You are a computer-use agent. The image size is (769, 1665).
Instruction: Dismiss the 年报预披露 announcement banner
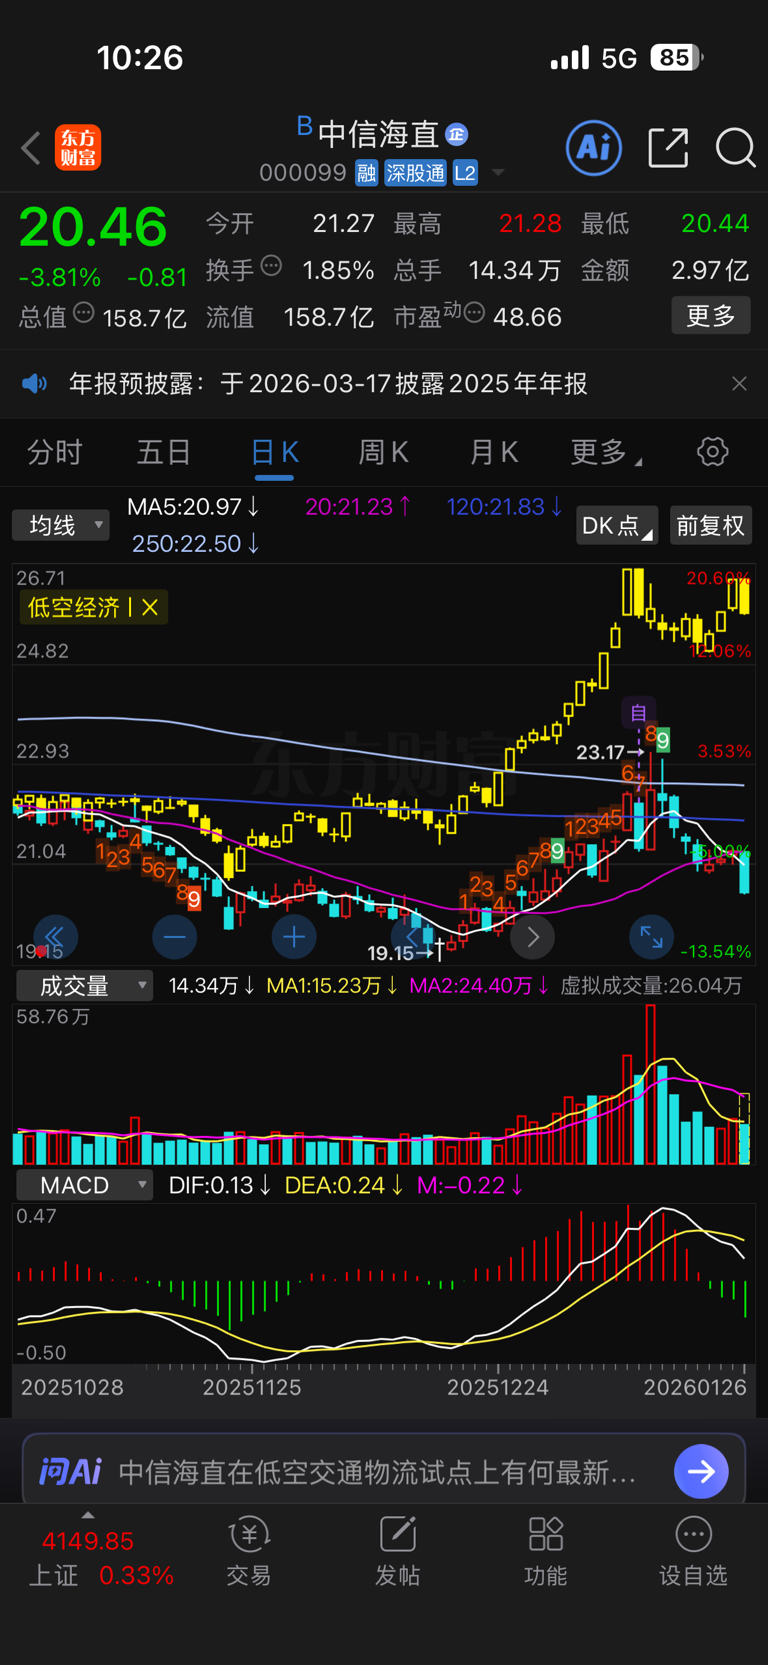(x=739, y=384)
